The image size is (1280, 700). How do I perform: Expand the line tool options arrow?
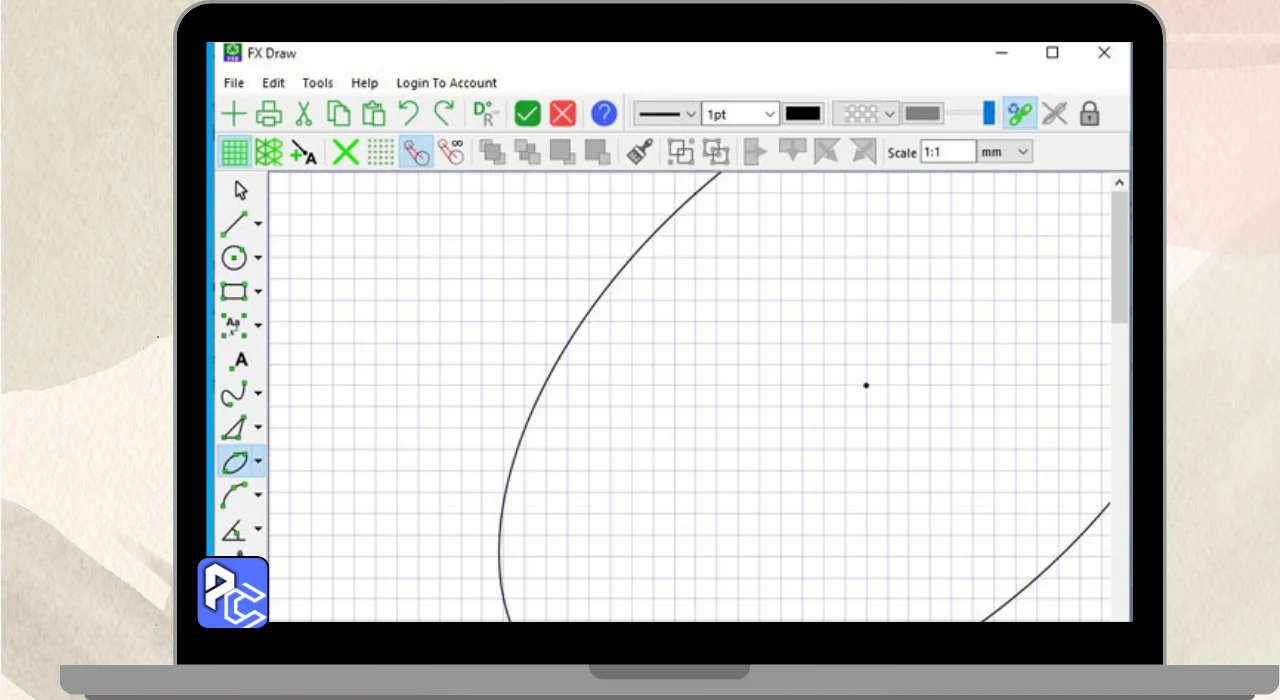tap(258, 224)
